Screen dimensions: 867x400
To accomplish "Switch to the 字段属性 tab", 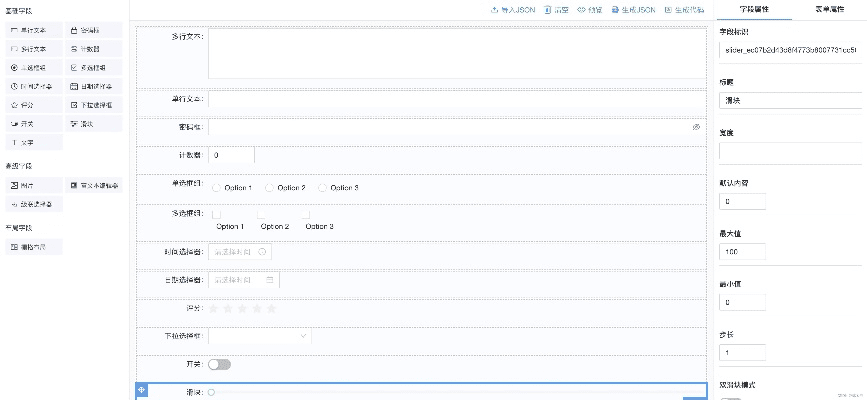I will coord(754,9).
